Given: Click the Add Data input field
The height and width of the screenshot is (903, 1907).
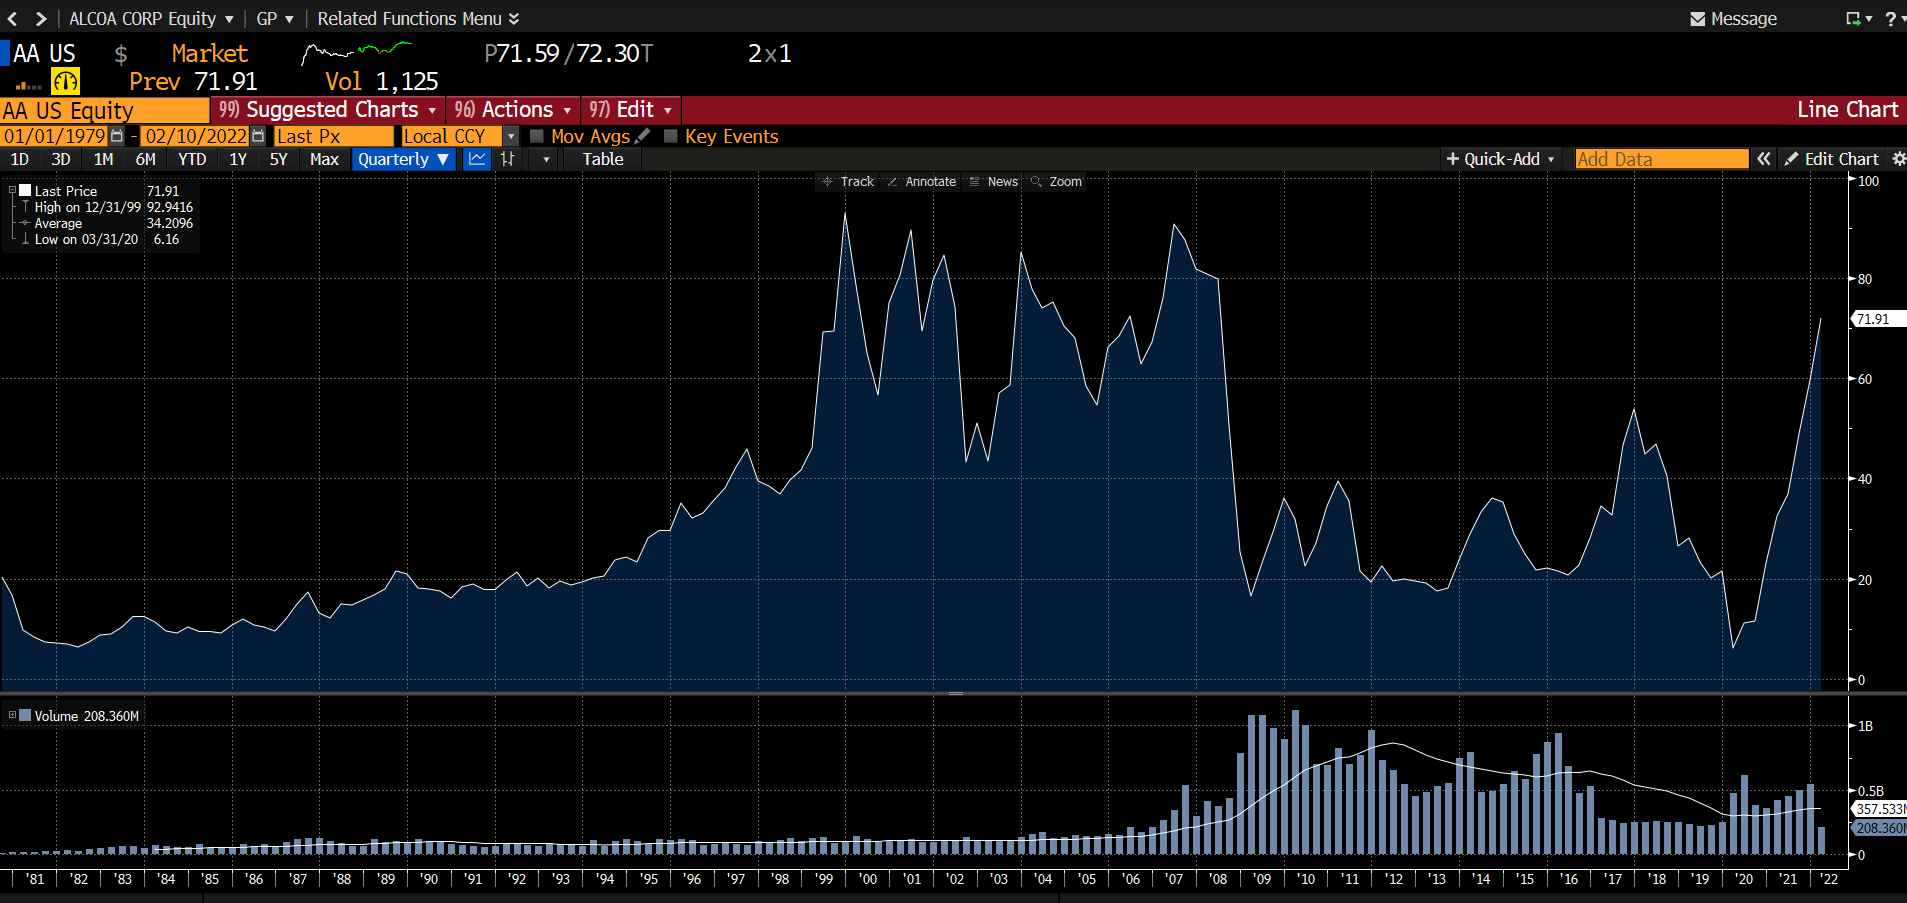Looking at the screenshot, I should pos(1661,159).
